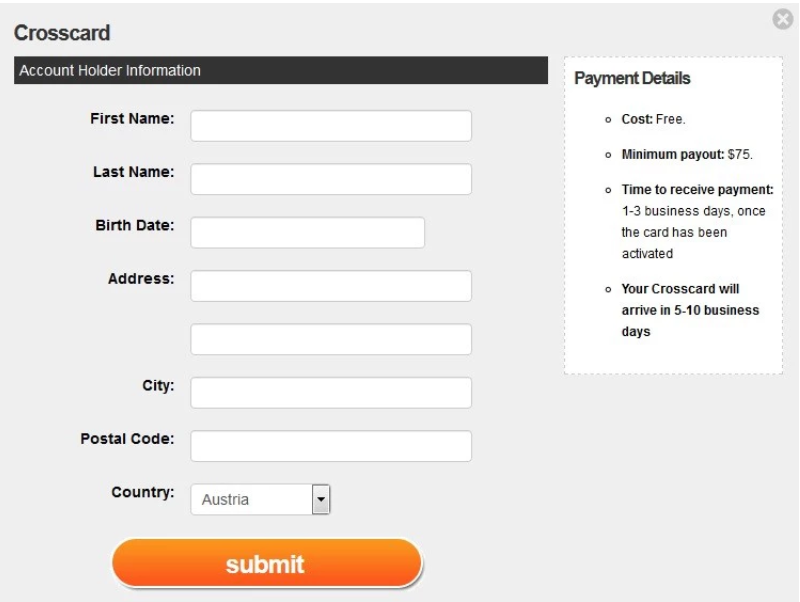The width and height of the screenshot is (800, 602).
Task: Focus the Last Name text box
Action: coord(331,179)
